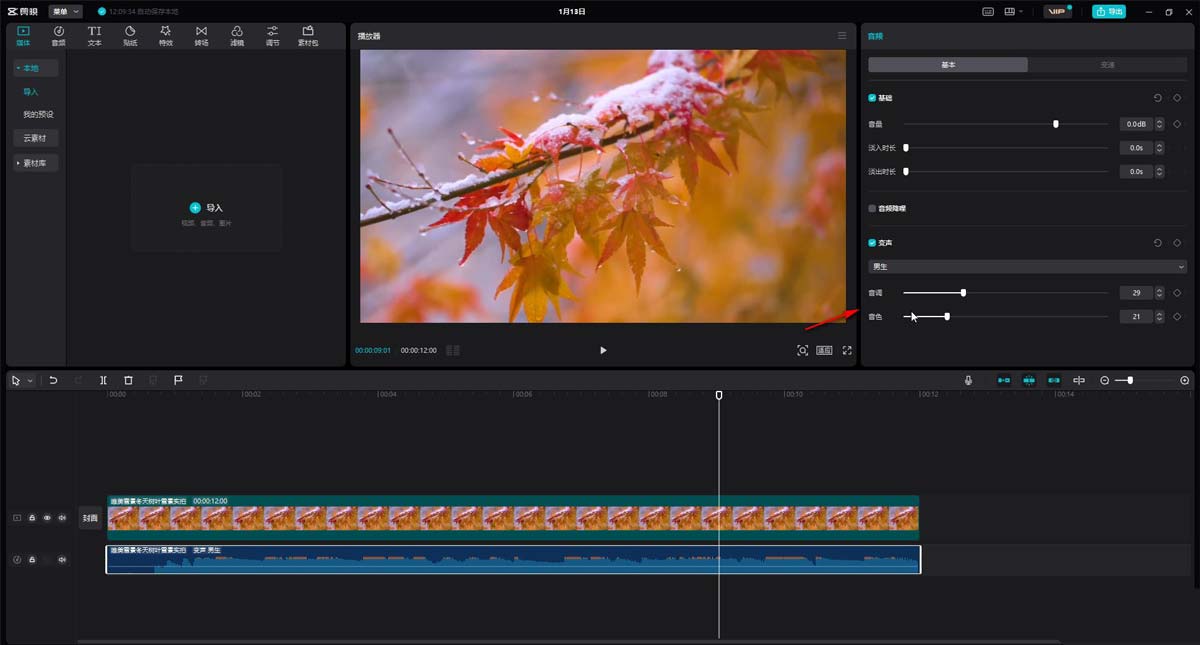Click the 导出 export button
The image size is (1200, 645).
pos(1108,11)
